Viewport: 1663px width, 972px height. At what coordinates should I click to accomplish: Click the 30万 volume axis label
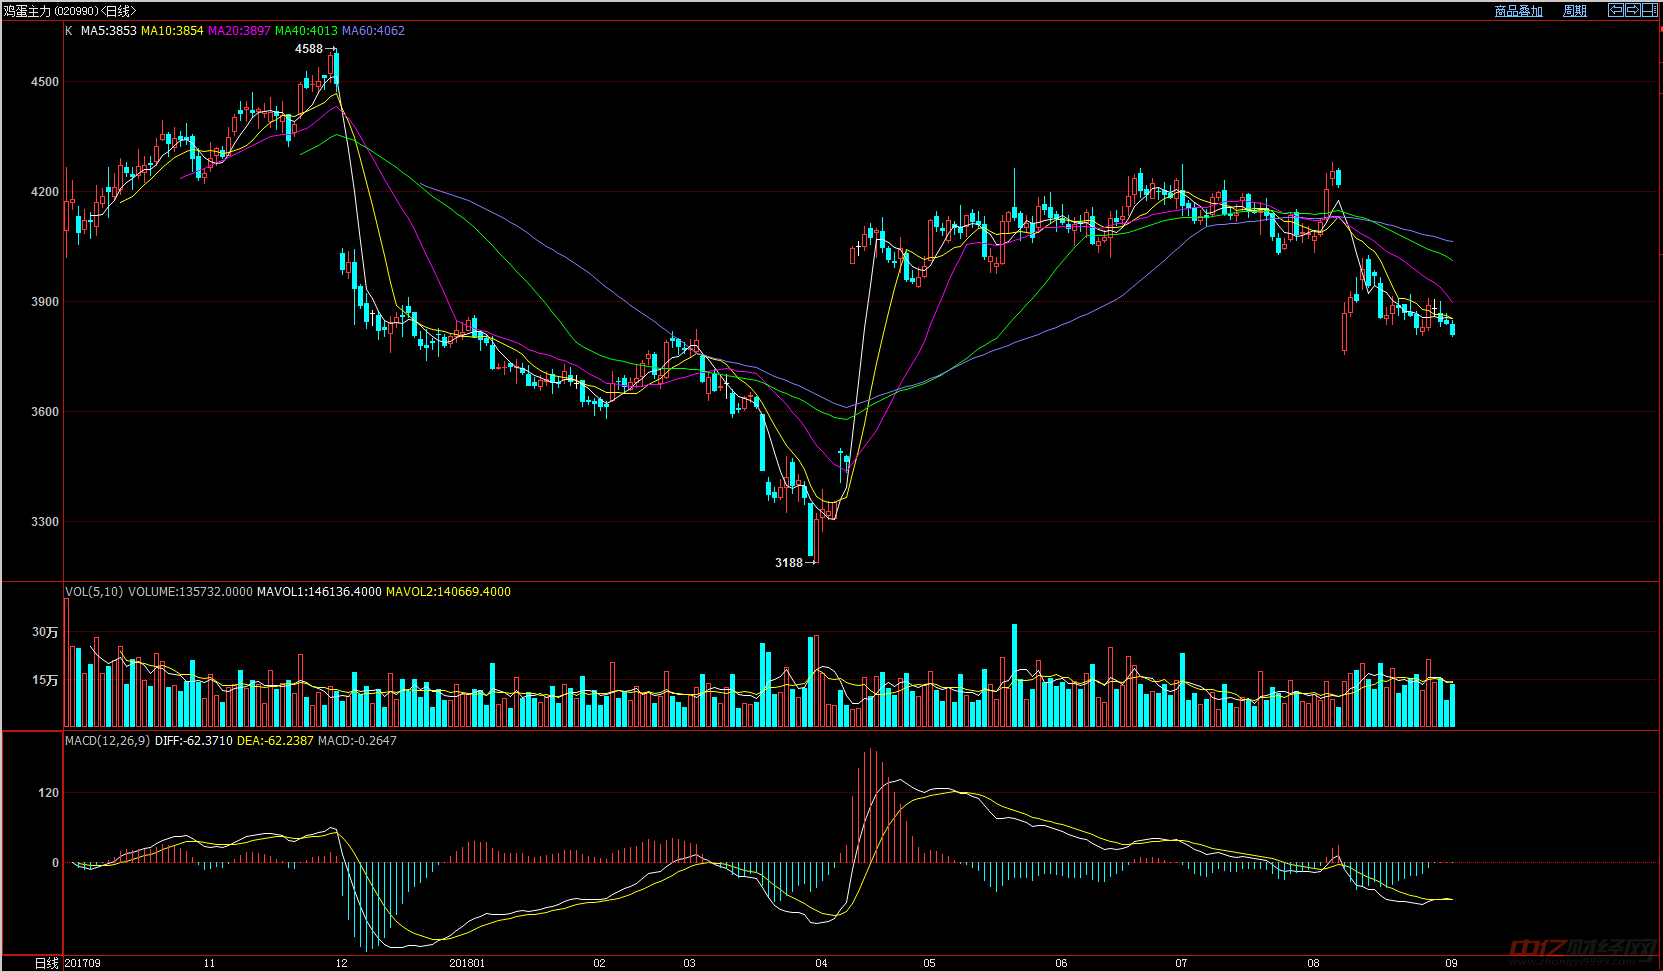click(45, 632)
